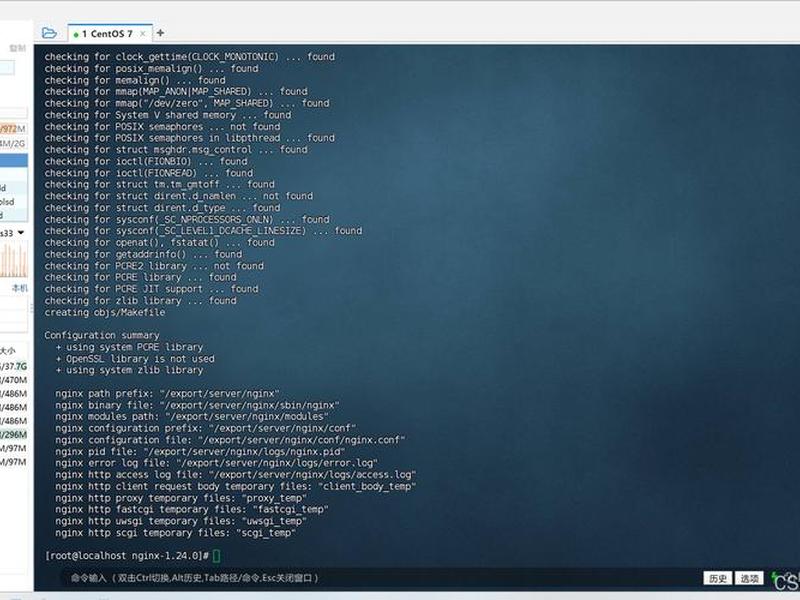Click 'checking for PCRE JIT support' line
Viewport: 800px width, 600px height.
point(152,289)
